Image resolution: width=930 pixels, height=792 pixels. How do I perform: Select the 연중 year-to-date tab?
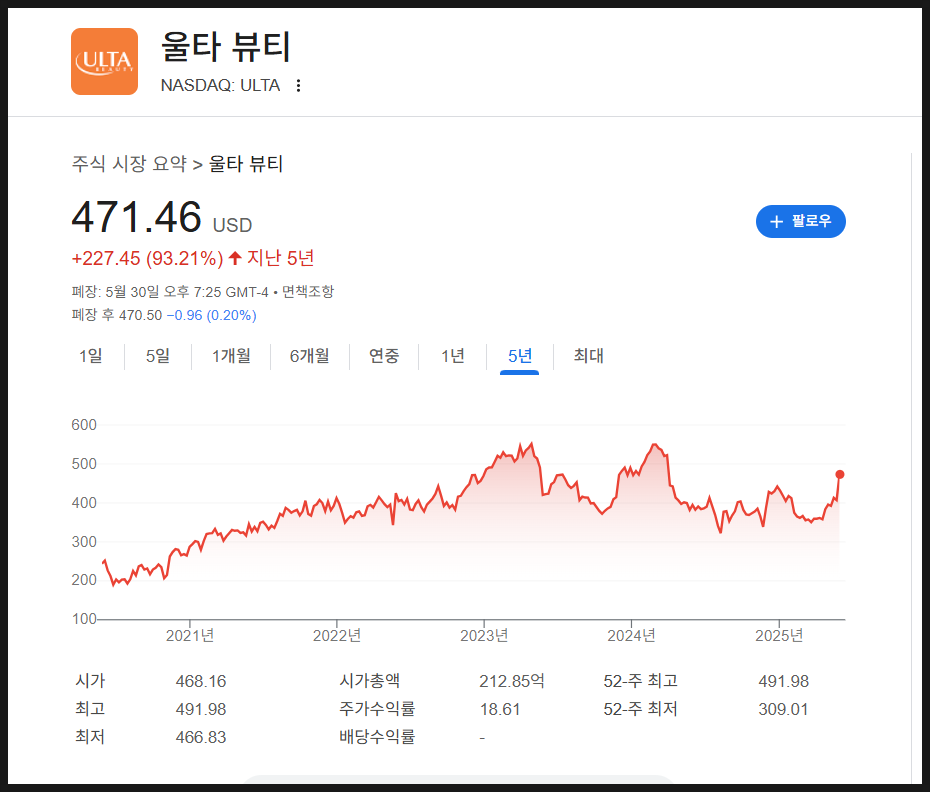click(384, 356)
